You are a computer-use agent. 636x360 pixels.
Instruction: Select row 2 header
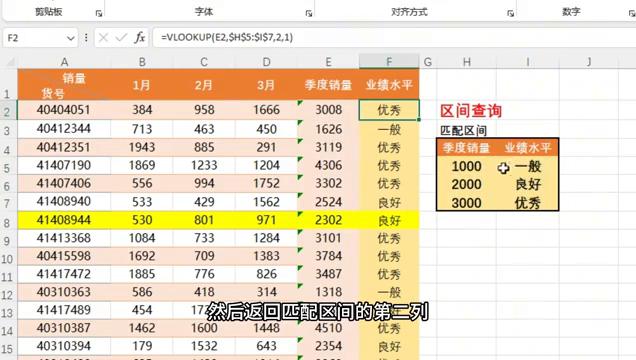tap(8, 111)
